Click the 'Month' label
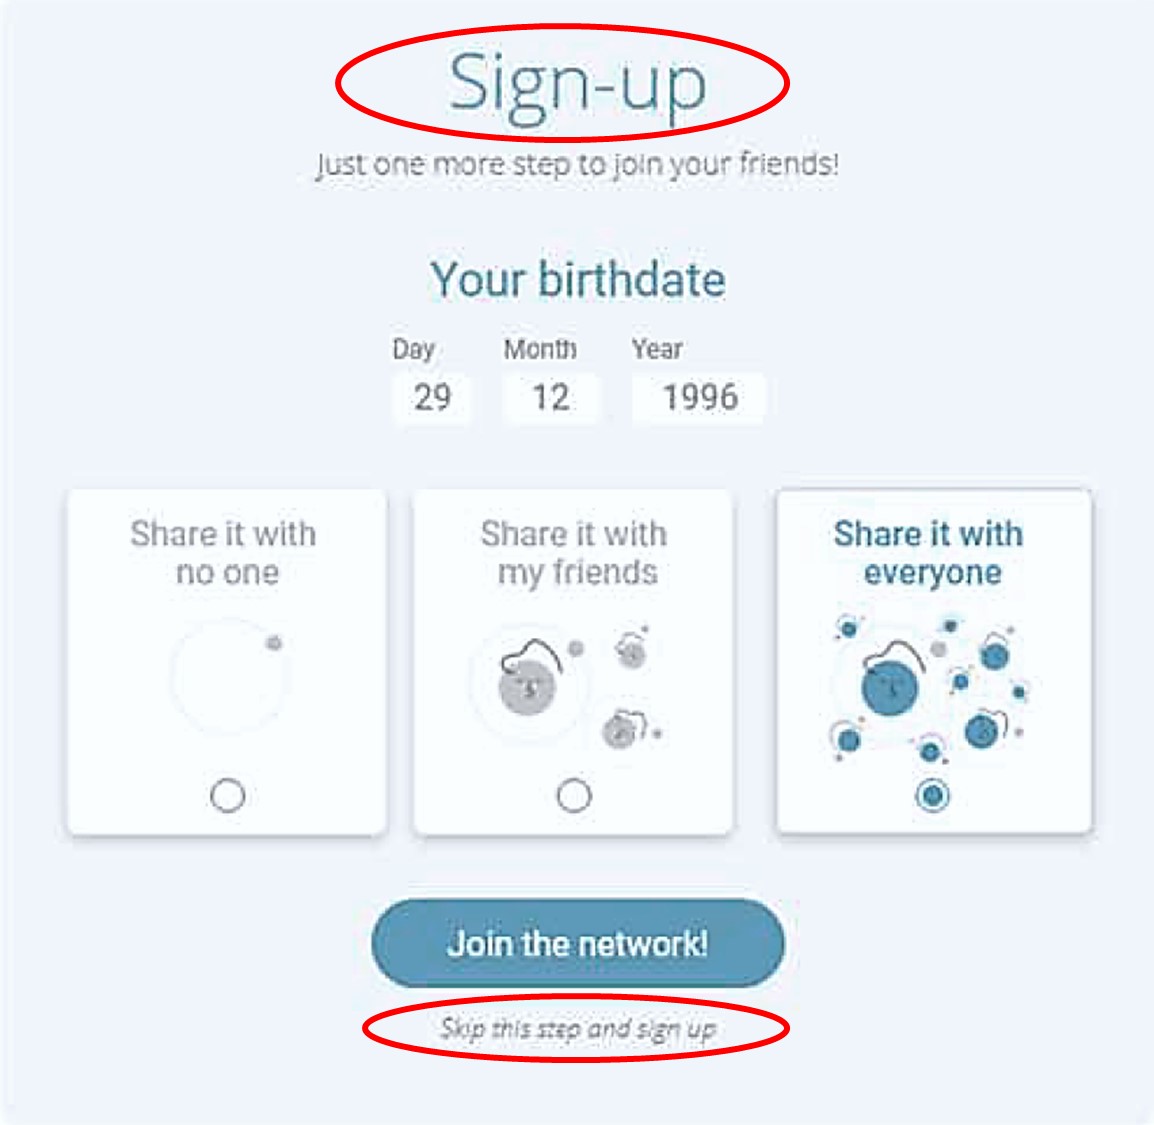This screenshot has height=1125, width=1154. coord(540,349)
